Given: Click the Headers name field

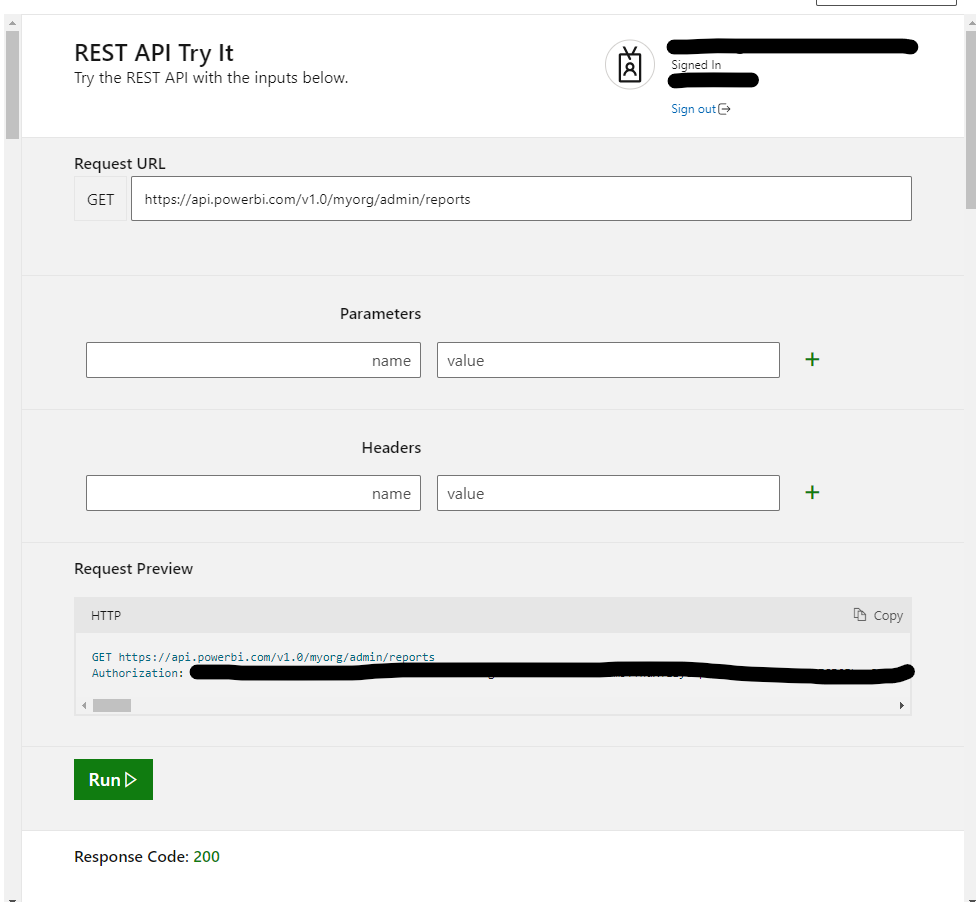Looking at the screenshot, I should 253,493.
